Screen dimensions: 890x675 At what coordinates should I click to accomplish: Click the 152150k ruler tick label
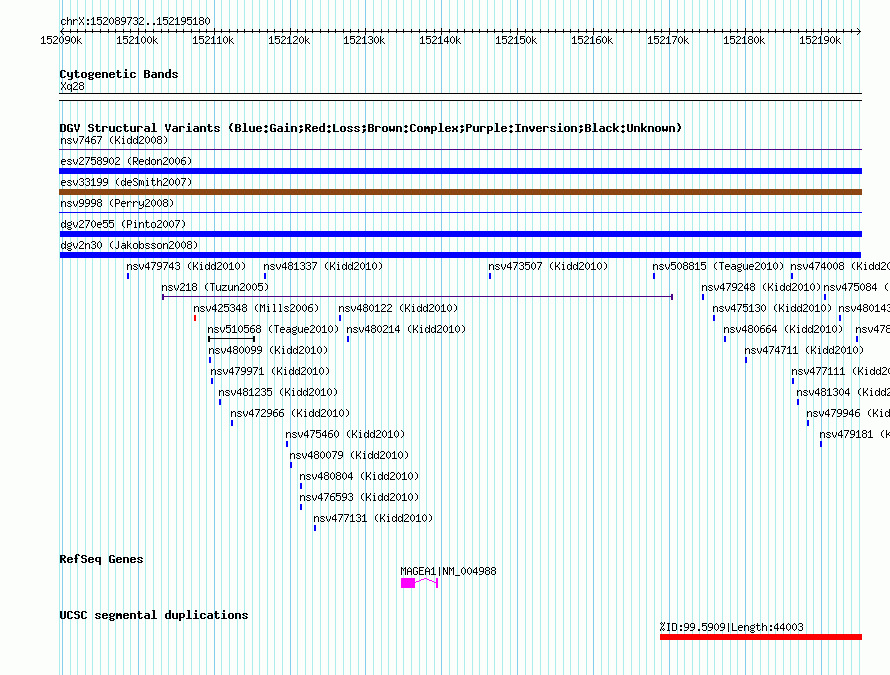tap(516, 40)
